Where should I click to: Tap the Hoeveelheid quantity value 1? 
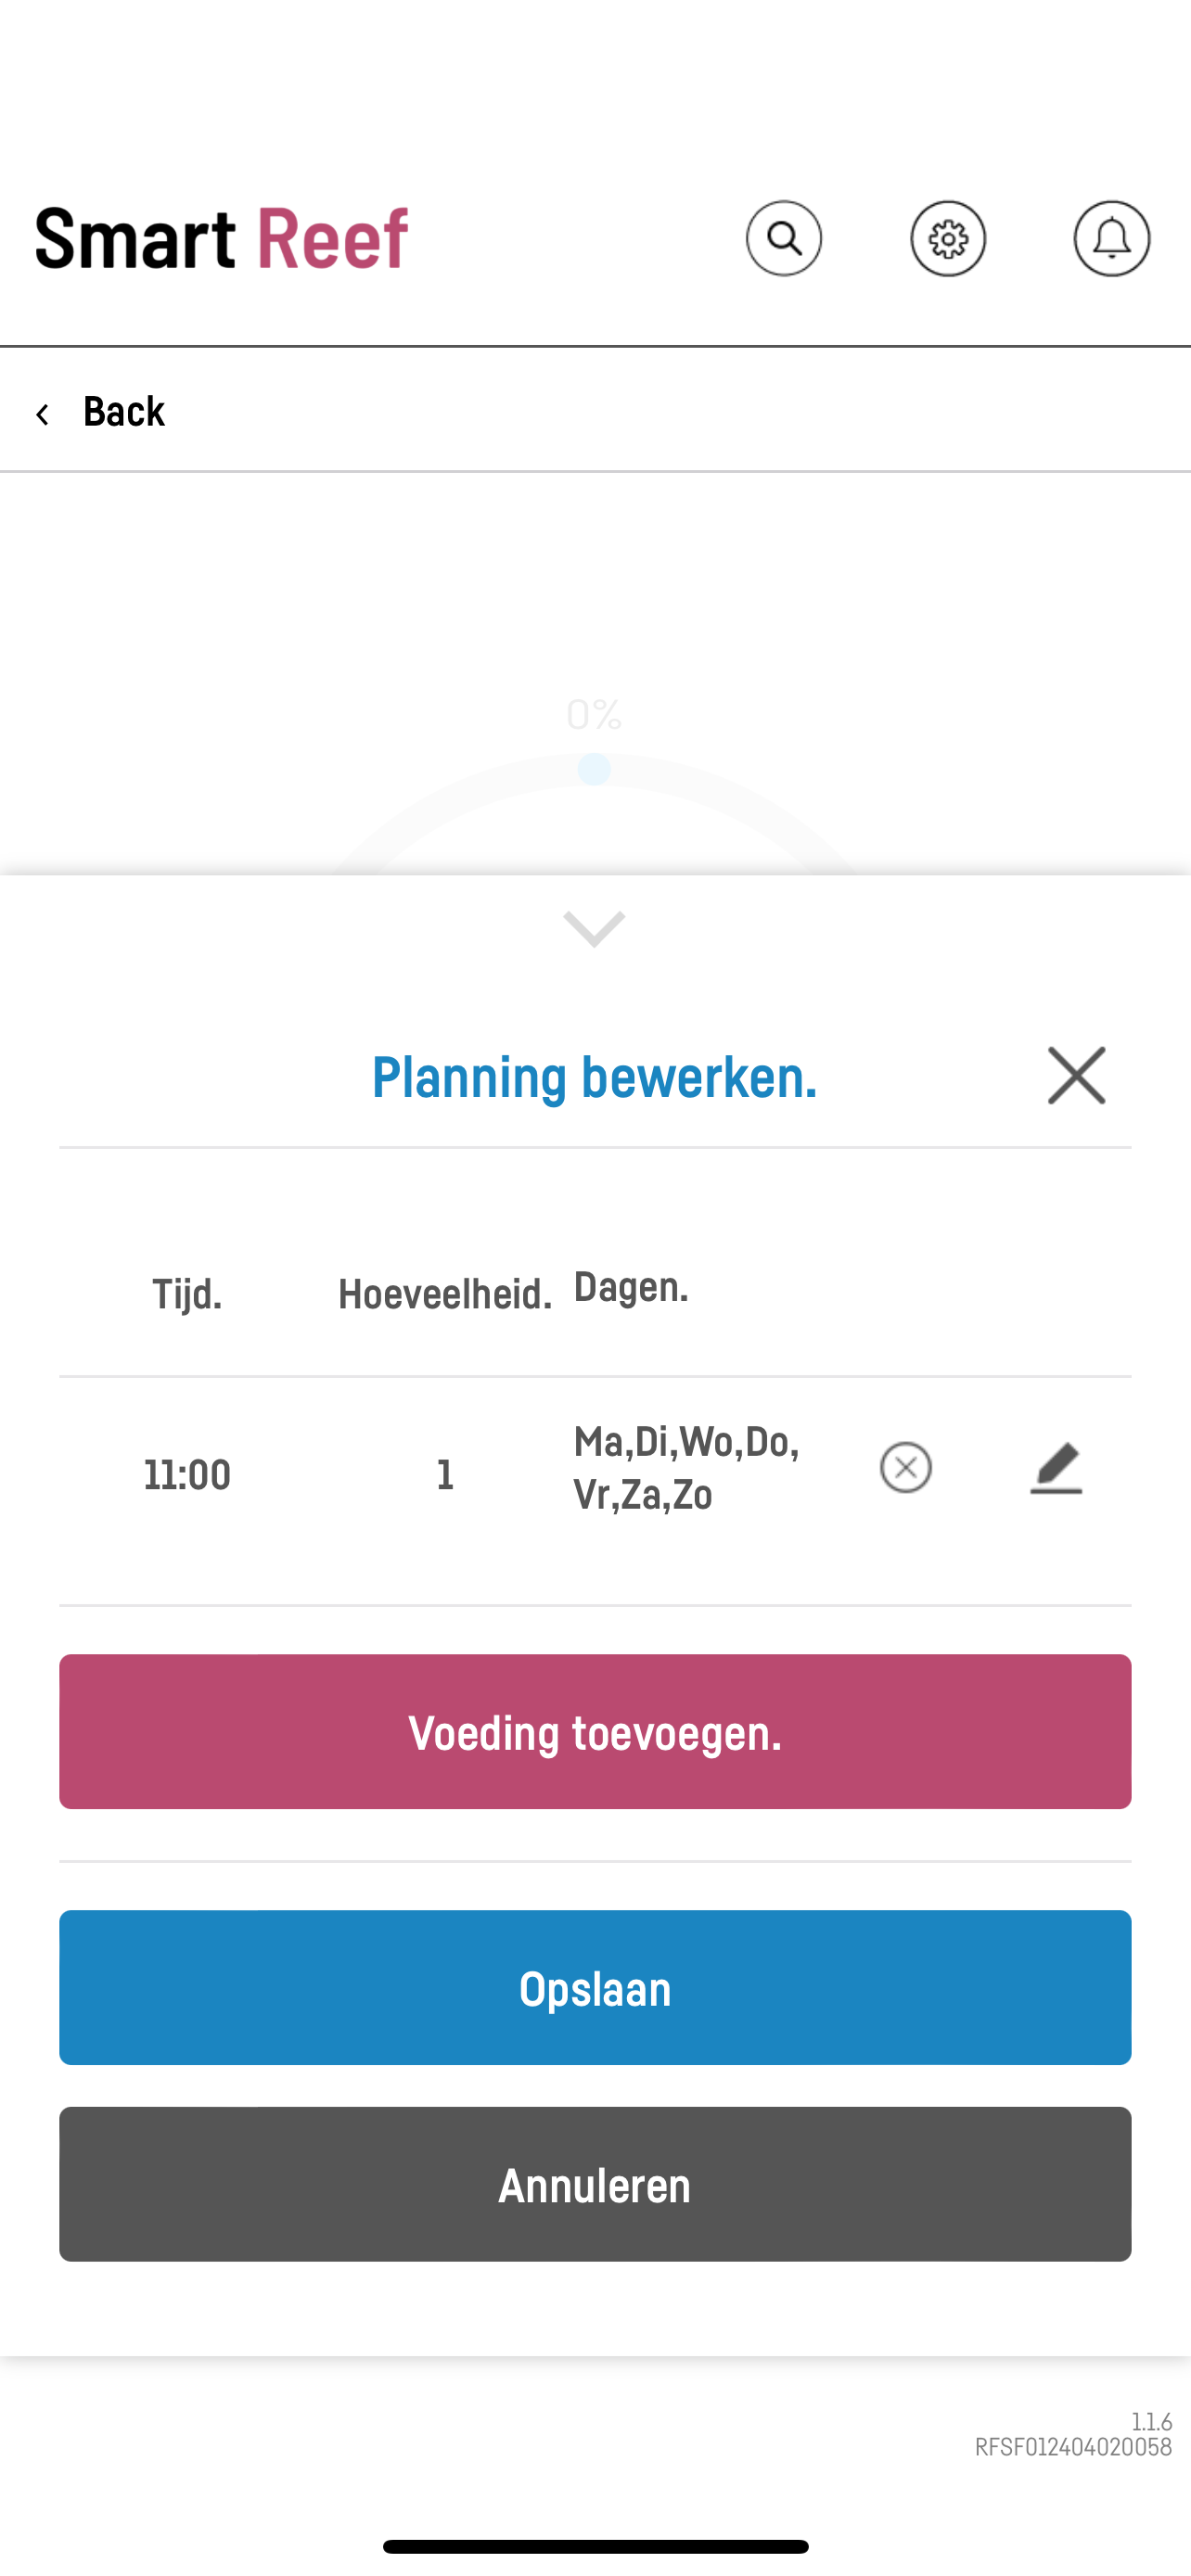coord(445,1474)
